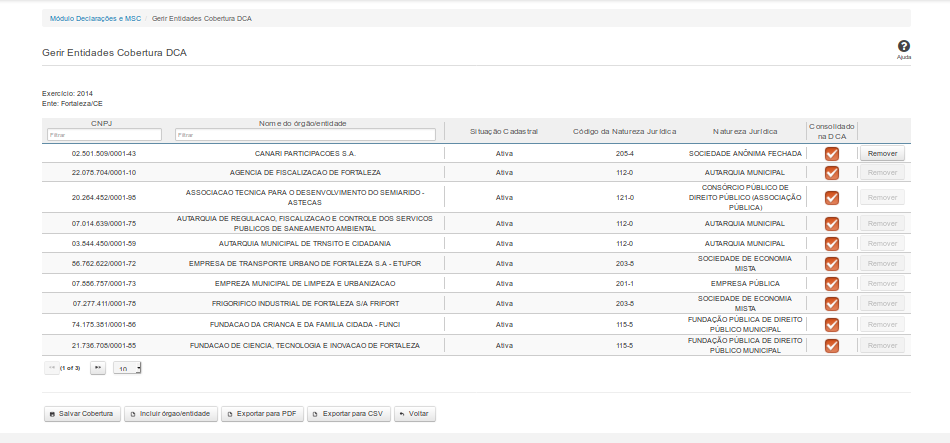Remove the CANARI PARTICIPACOES S.A. entity
Screen dimensions: 950x443
pos(881,154)
